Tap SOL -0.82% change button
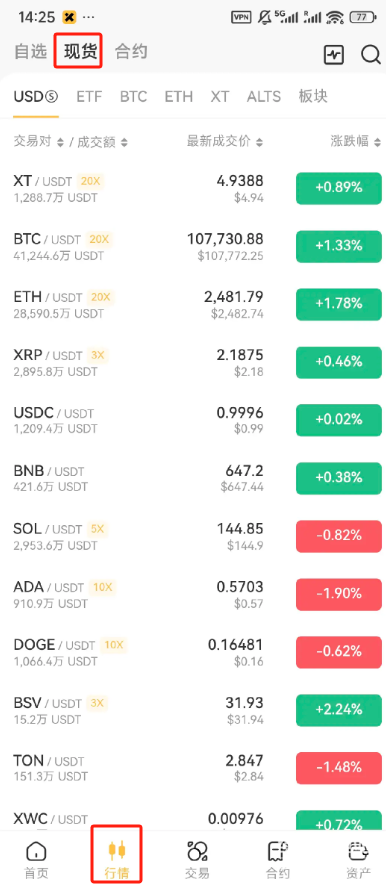386x885 pixels. [339, 536]
